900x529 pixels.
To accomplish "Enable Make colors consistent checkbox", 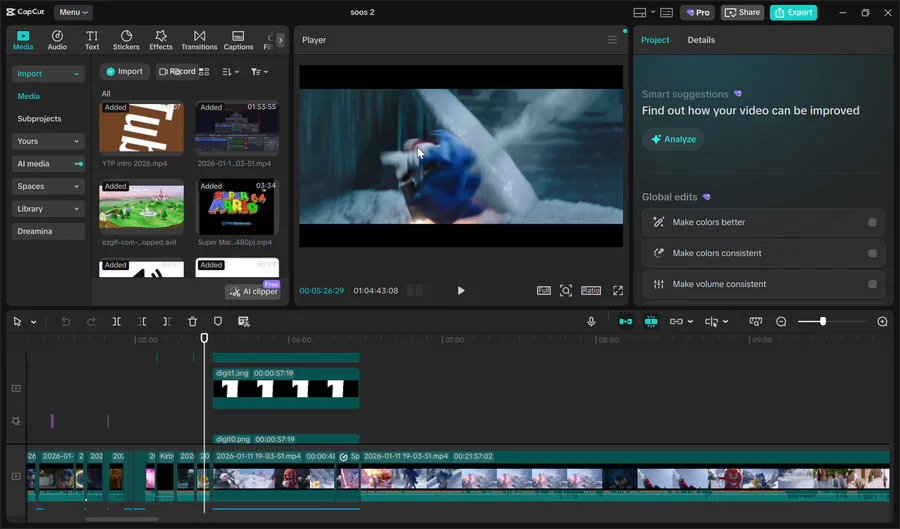I will coord(872,253).
